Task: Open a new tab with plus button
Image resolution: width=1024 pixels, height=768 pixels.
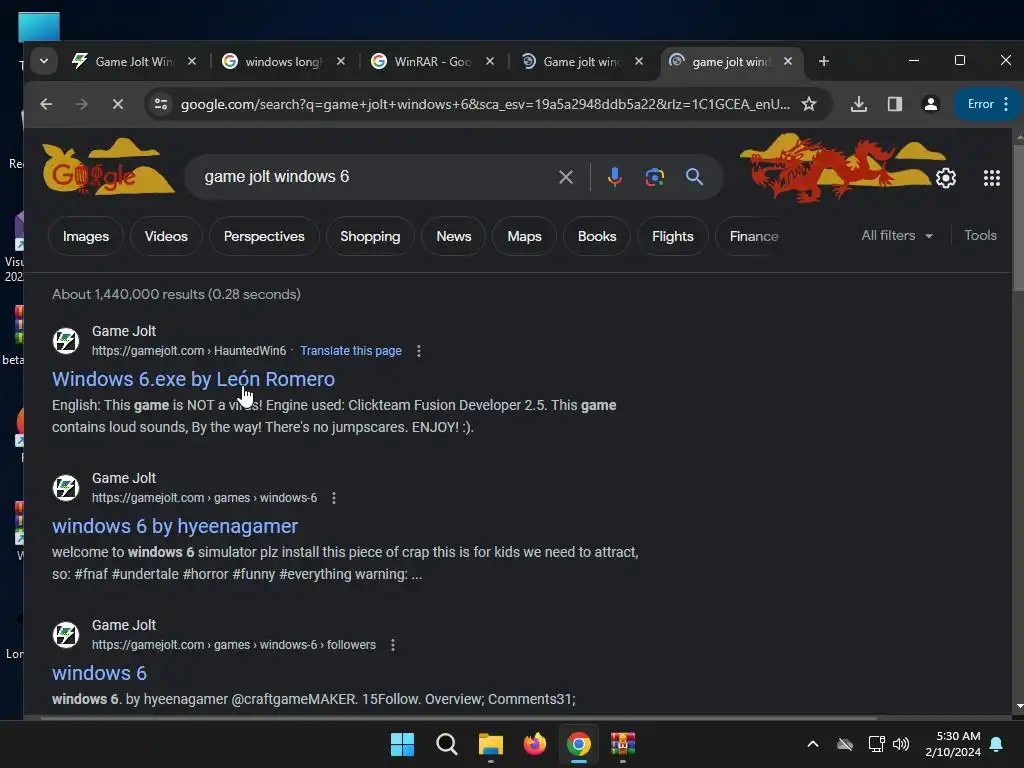Action: 824,61
